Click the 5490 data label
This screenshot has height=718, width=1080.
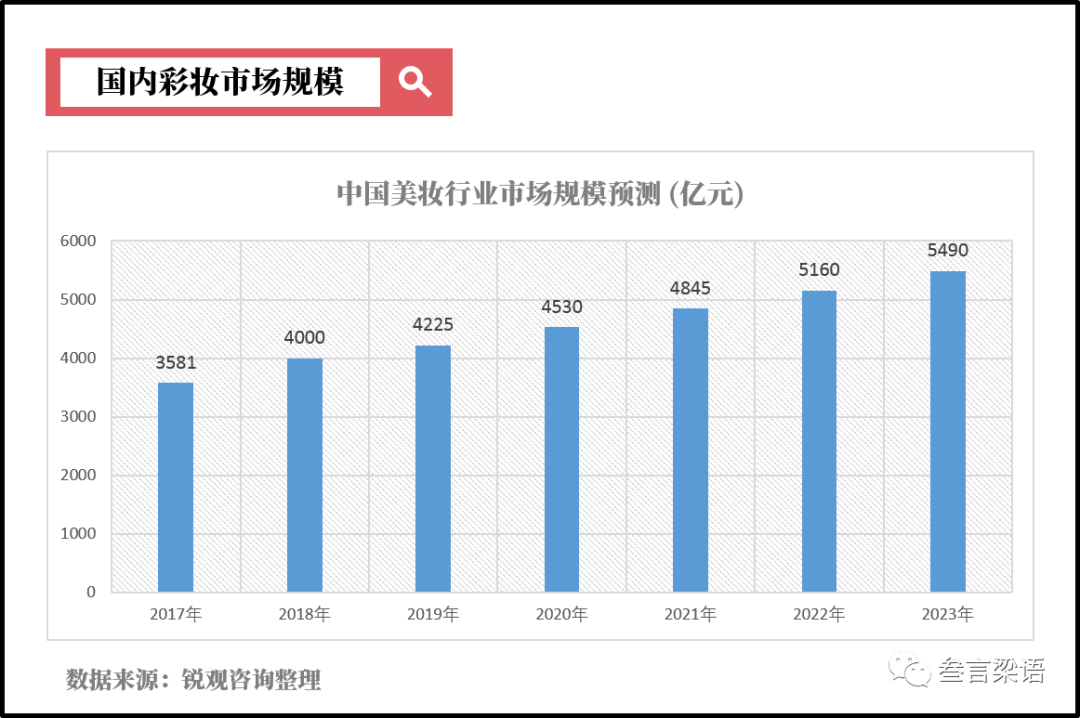pyautogui.click(x=948, y=251)
